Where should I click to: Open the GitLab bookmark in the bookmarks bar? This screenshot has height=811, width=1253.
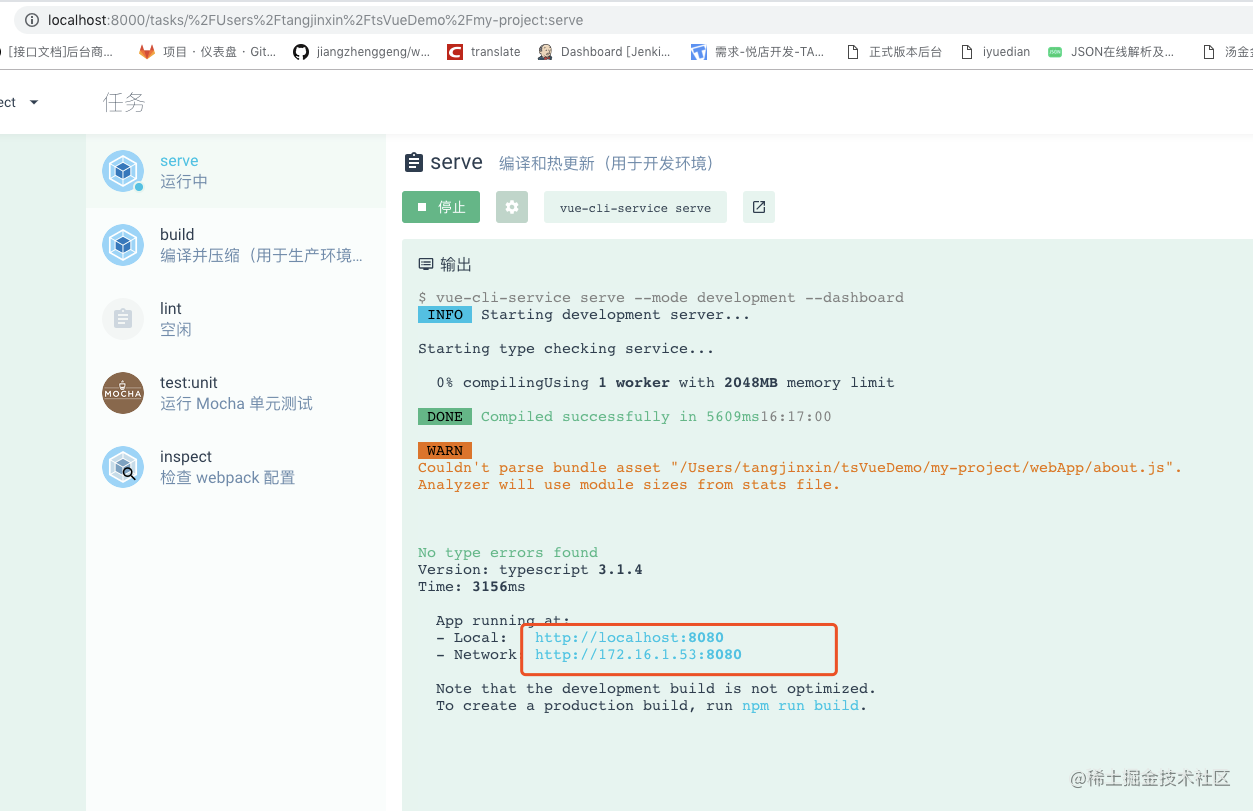tap(209, 52)
